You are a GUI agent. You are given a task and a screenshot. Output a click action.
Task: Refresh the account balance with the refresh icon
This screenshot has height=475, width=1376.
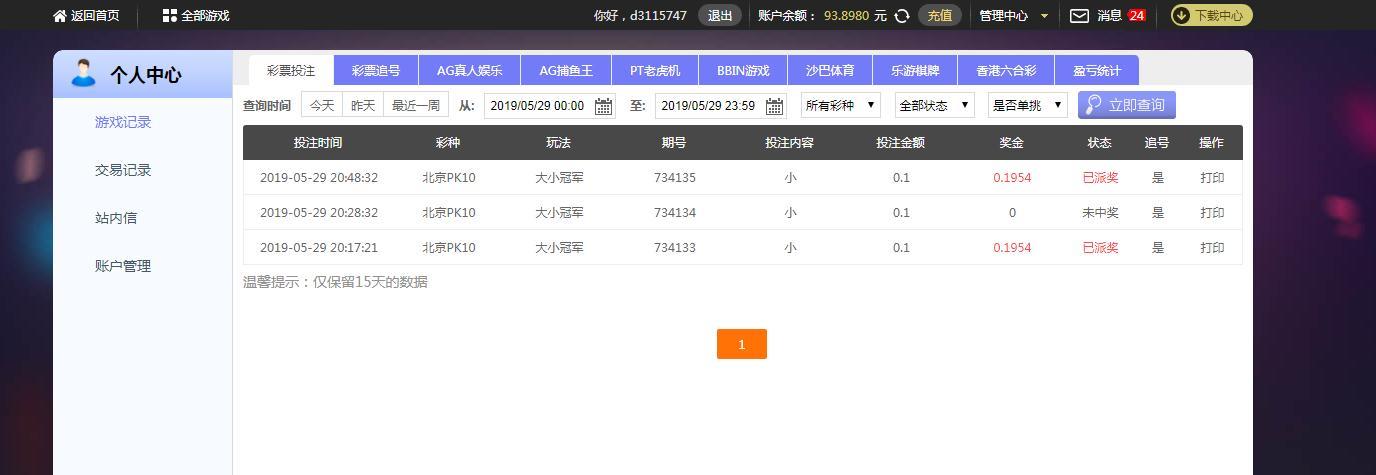902,15
